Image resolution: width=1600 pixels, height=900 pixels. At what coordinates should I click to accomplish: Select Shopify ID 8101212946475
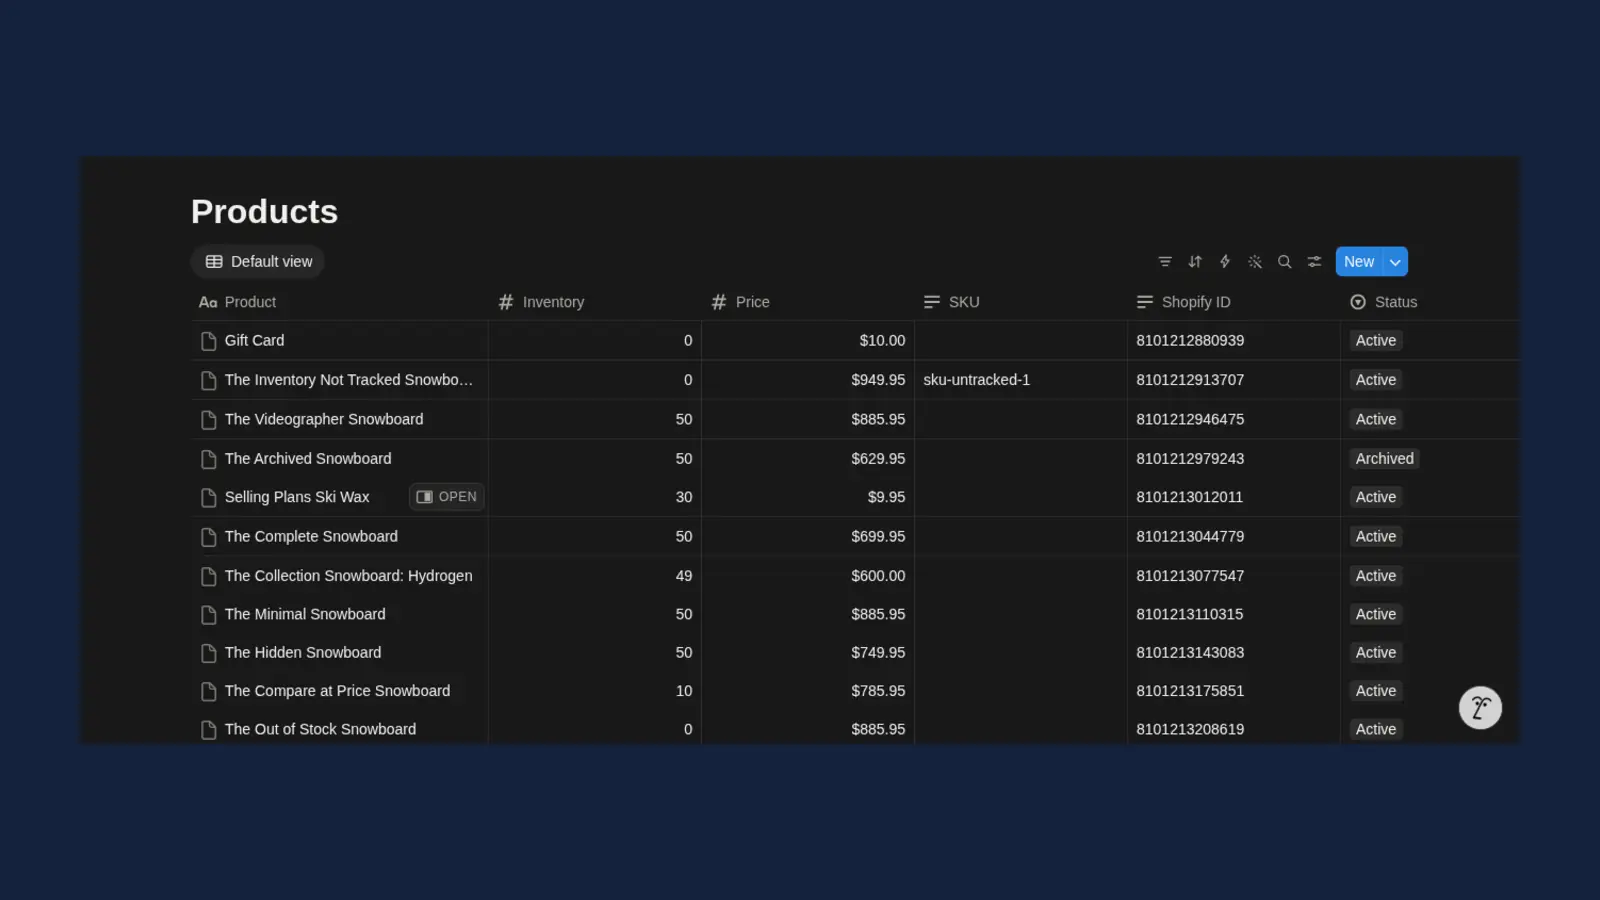pyautogui.click(x=1234, y=420)
